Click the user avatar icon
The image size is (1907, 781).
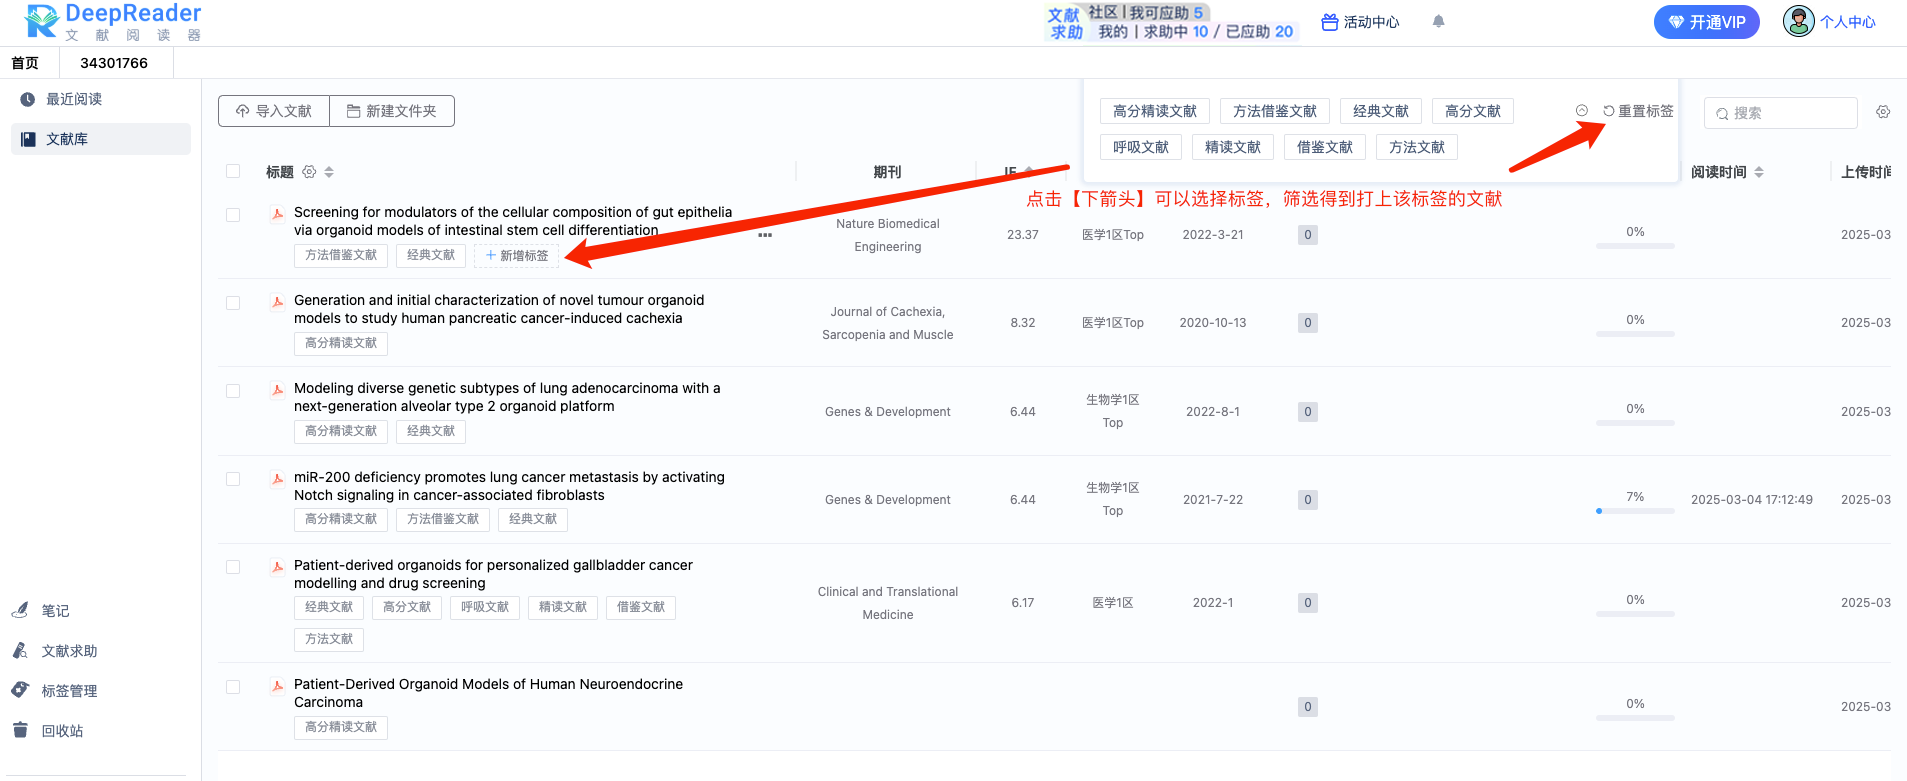1798,21
